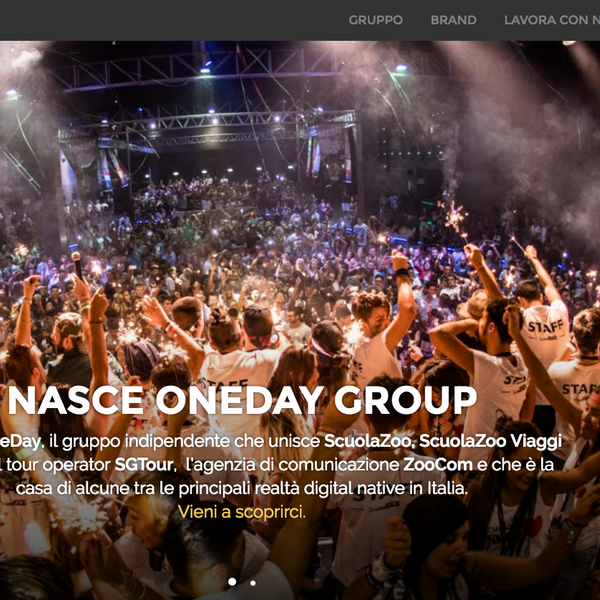Click the word 'GROUP' in the headline

click(x=405, y=400)
